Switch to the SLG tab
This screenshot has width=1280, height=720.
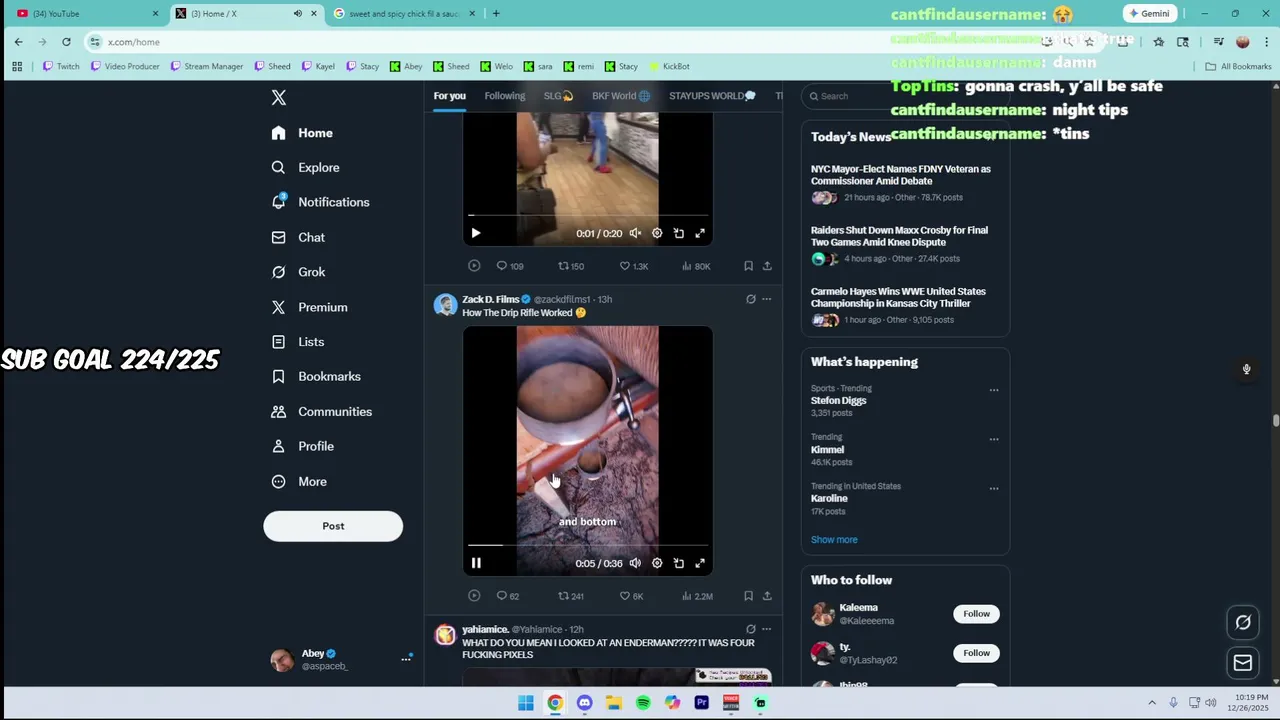[x=558, y=96]
